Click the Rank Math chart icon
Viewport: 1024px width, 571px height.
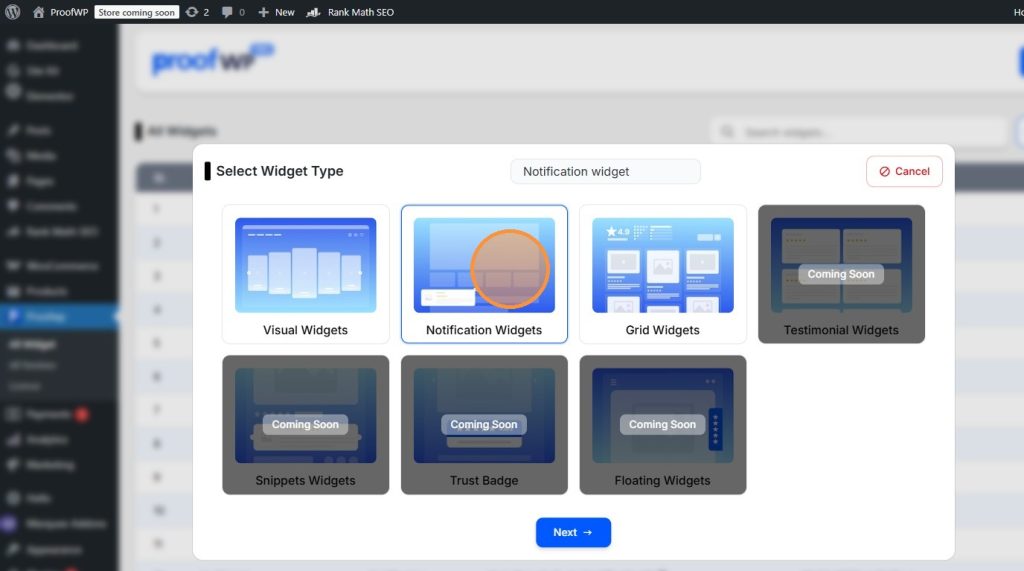[313, 12]
